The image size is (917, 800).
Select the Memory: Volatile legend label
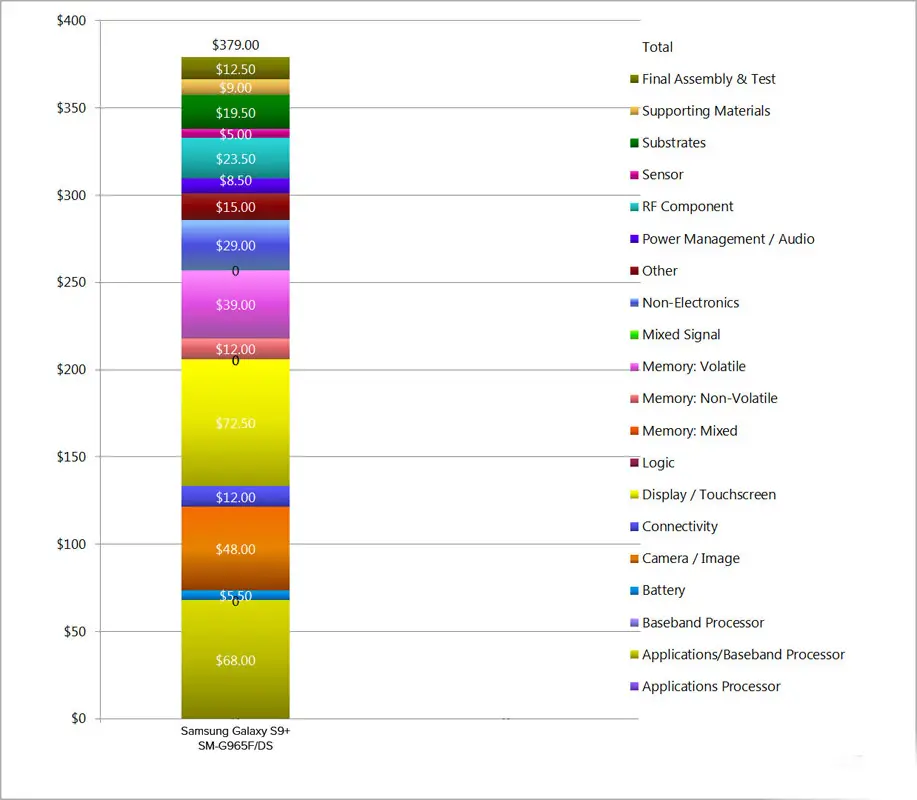(694, 367)
